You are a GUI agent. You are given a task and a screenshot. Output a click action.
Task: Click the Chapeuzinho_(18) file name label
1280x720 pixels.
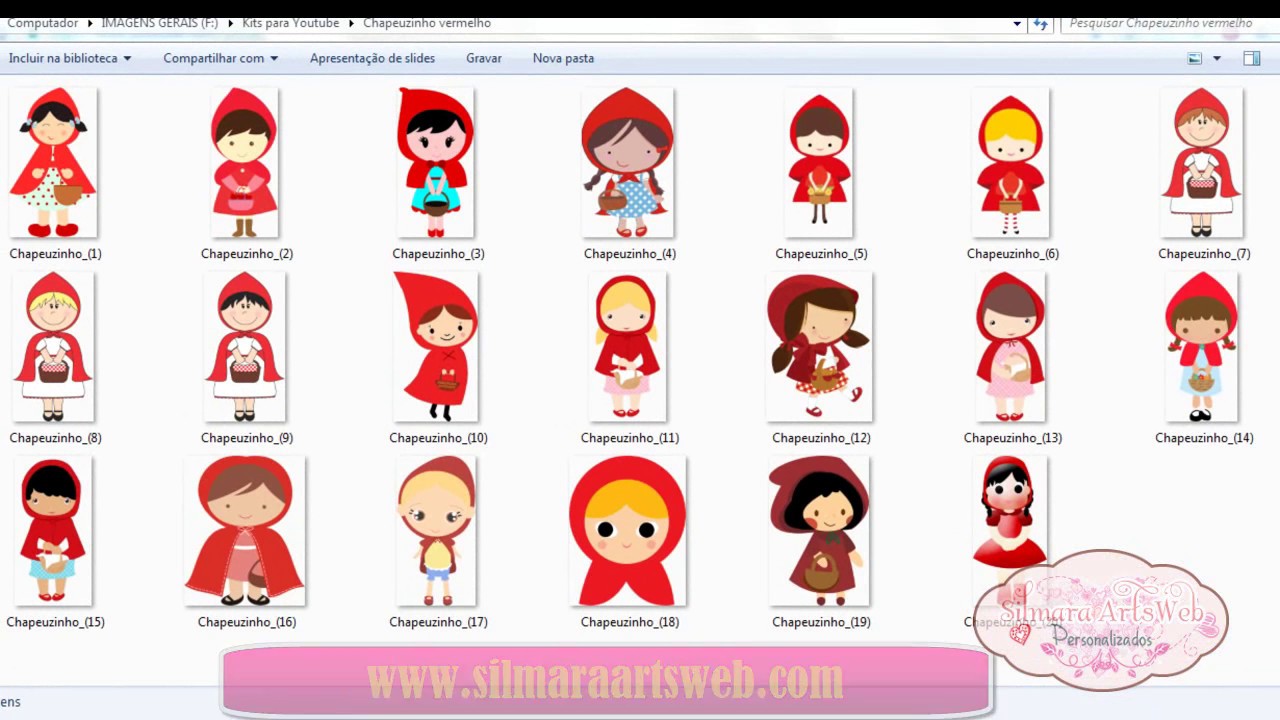tap(629, 622)
